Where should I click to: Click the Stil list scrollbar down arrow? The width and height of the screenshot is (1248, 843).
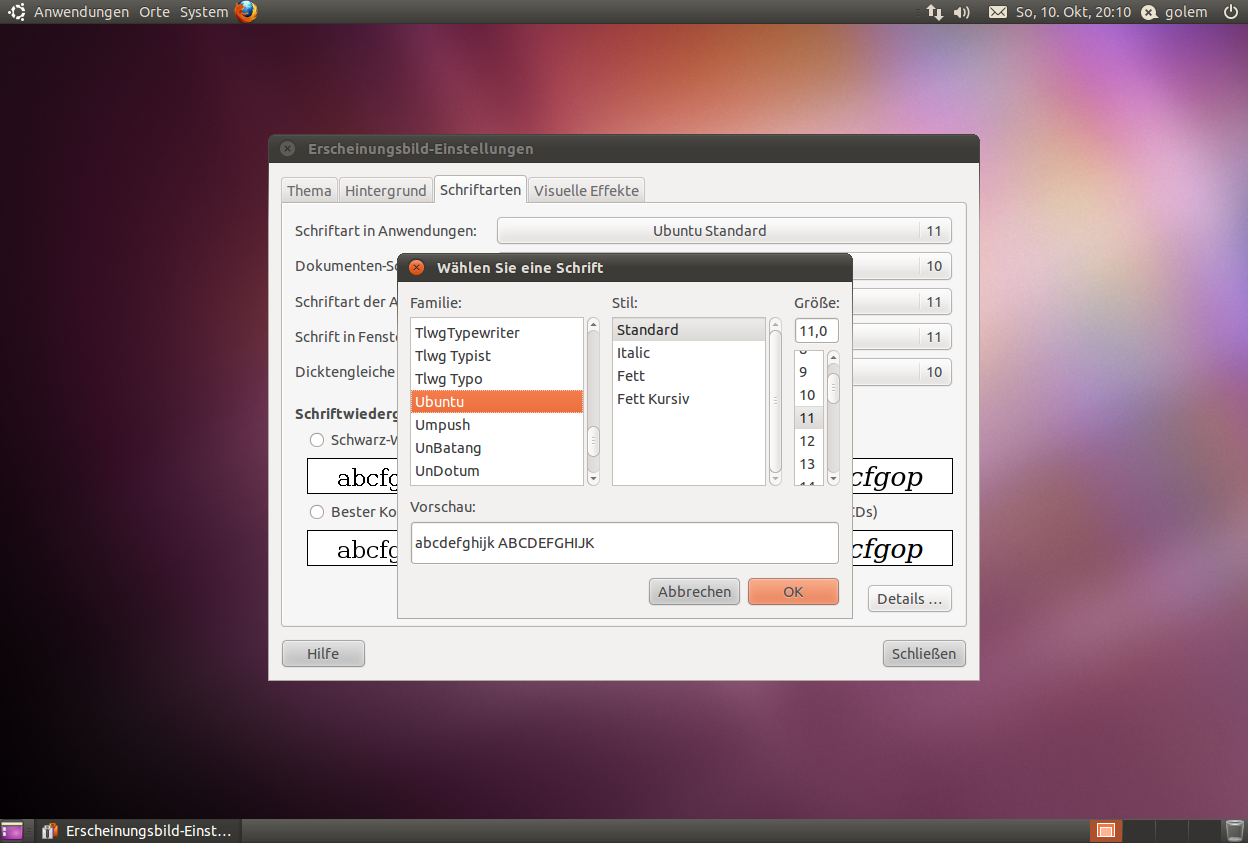pyautogui.click(x=775, y=479)
